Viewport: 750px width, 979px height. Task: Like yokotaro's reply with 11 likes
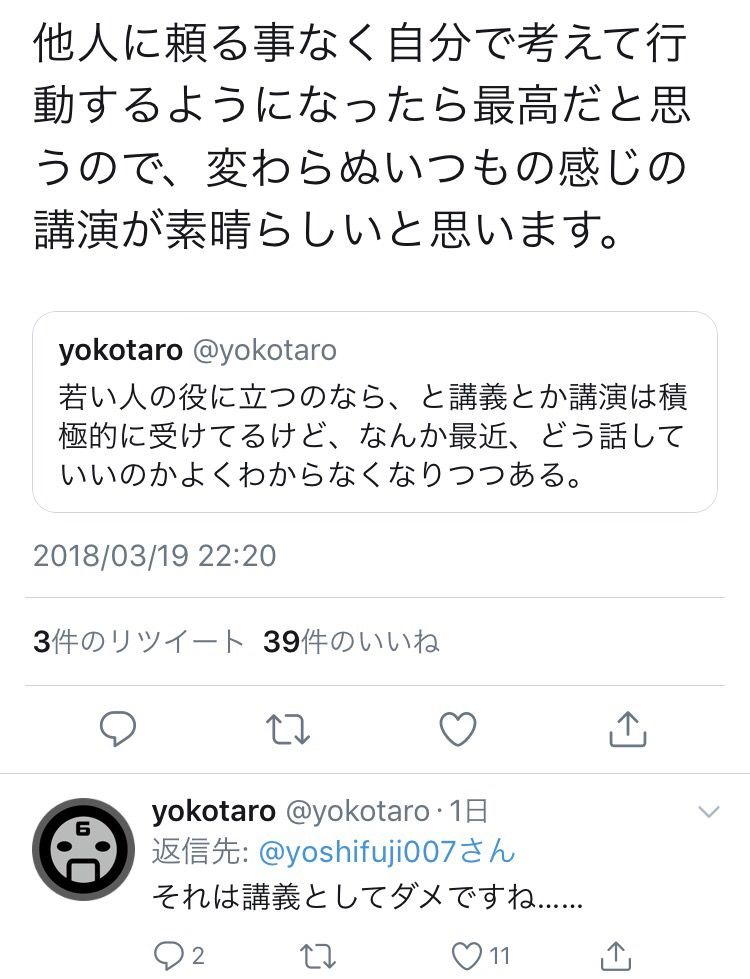469,956
